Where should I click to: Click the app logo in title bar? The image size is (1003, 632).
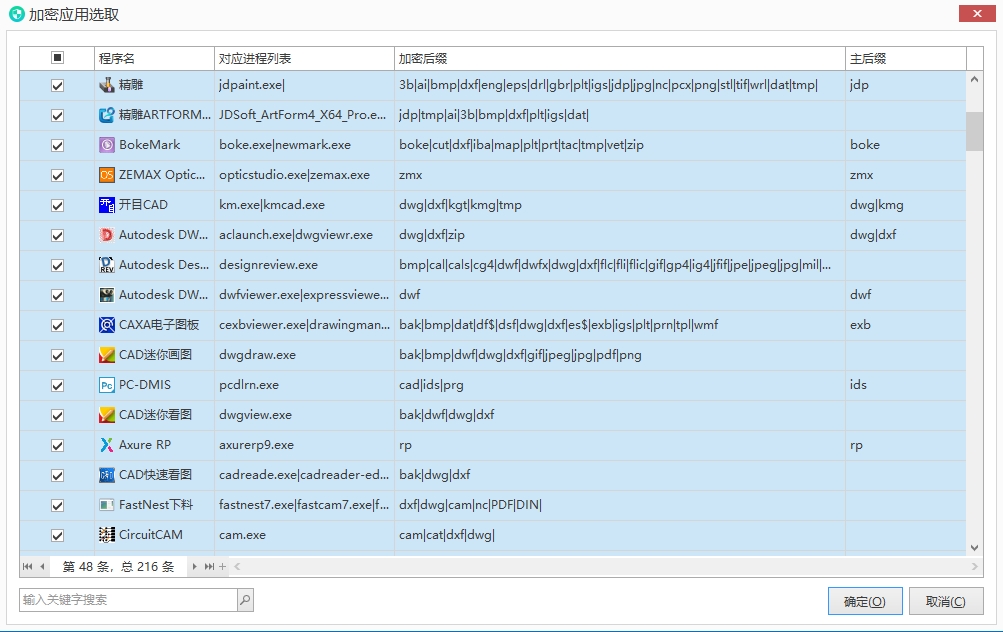pos(17,14)
